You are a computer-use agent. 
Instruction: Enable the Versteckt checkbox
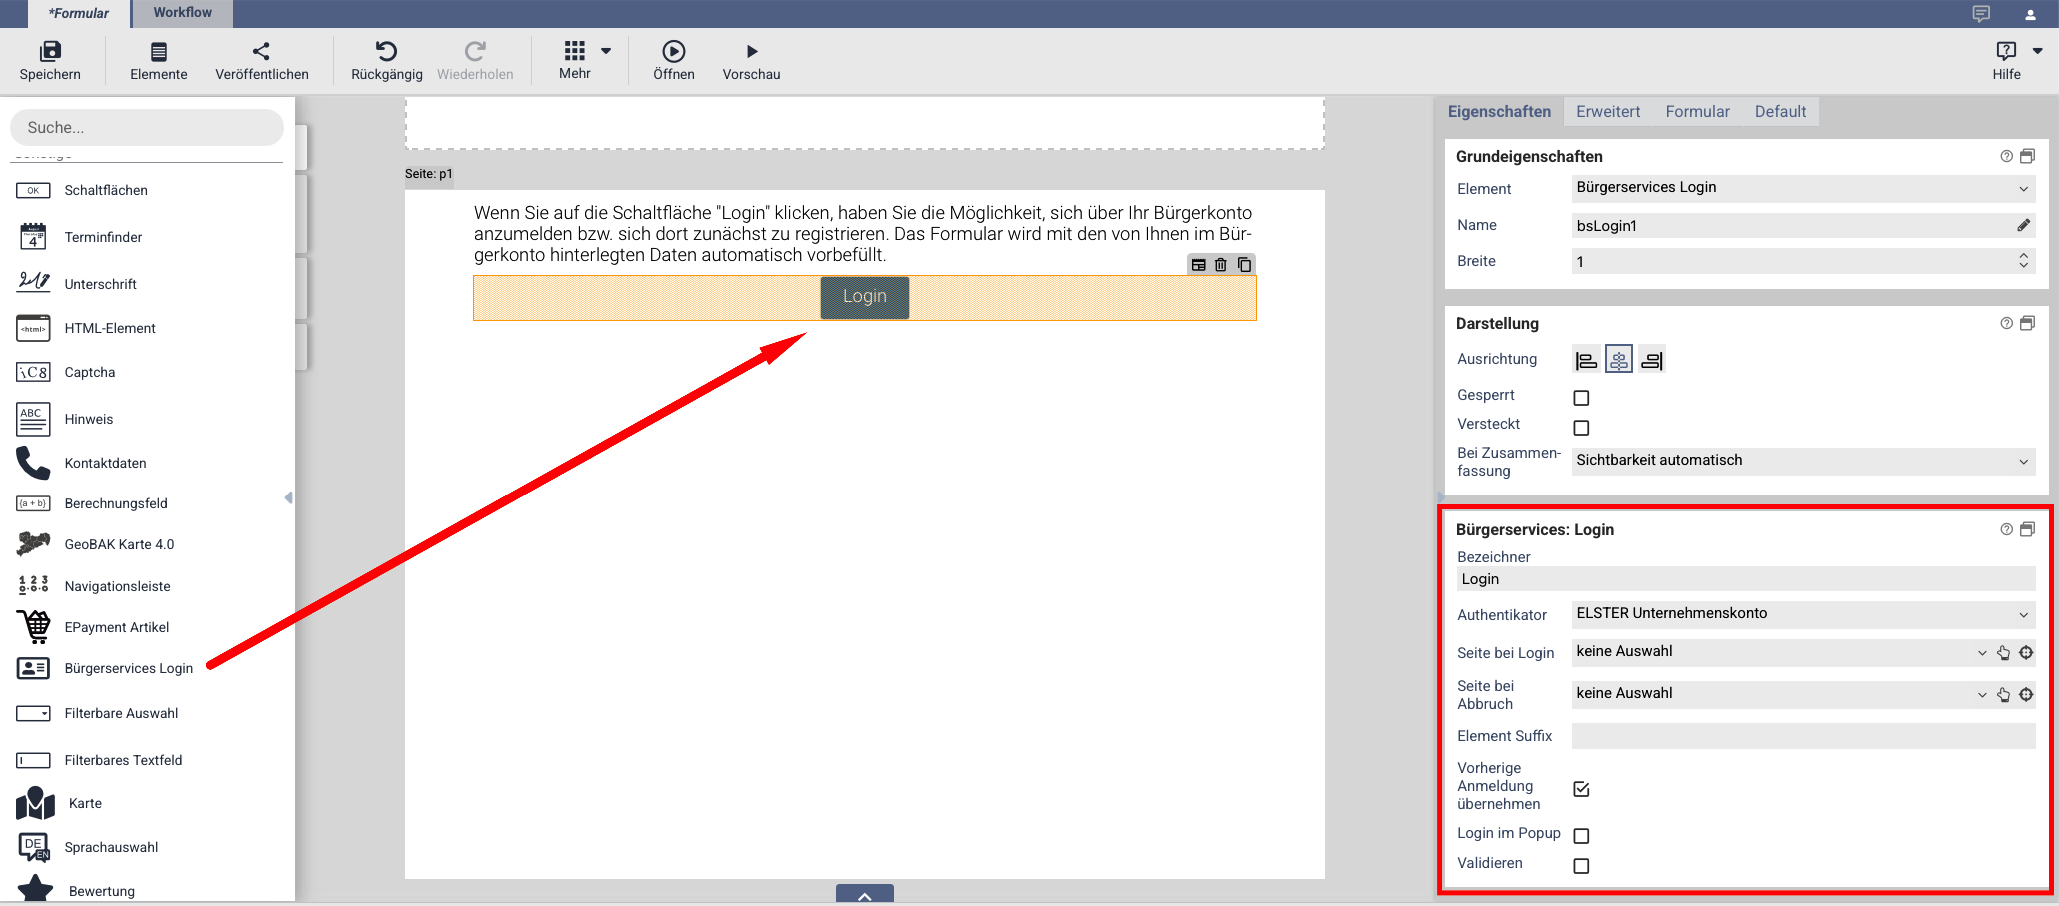click(1581, 428)
